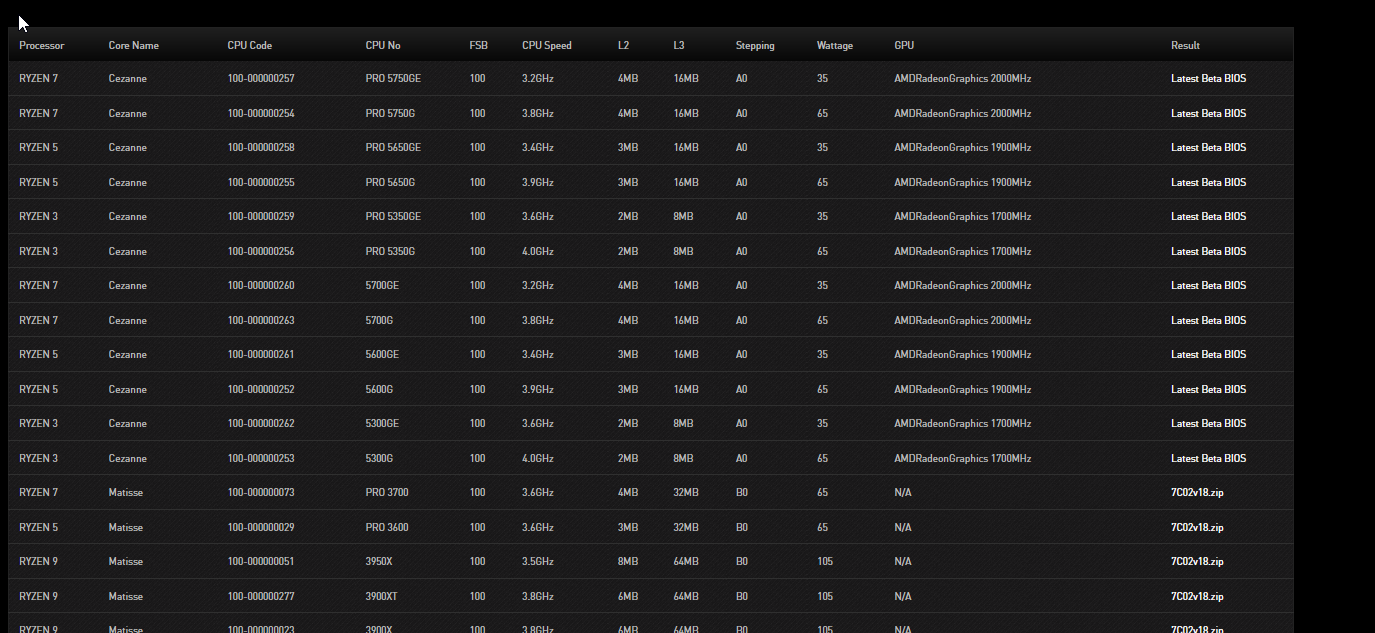Screen dimensions: 1375x633
Task: Open Latest Beta BIOS link for PRO 5650GE
Action: tap(1208, 148)
